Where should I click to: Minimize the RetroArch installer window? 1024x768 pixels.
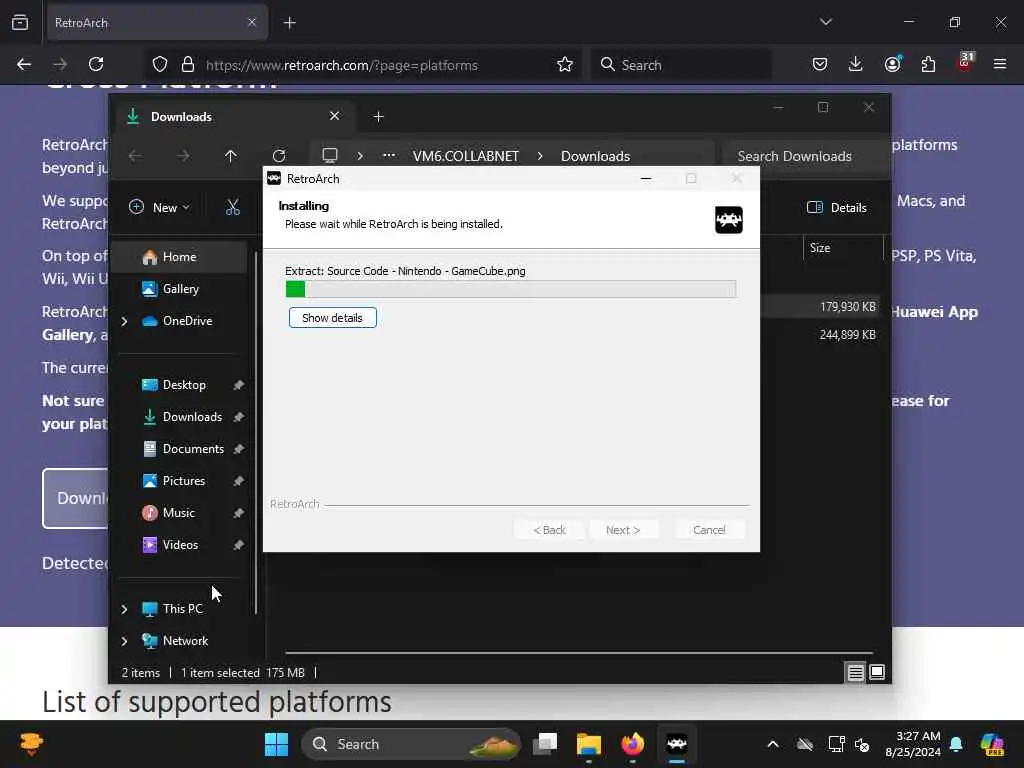[x=646, y=178]
